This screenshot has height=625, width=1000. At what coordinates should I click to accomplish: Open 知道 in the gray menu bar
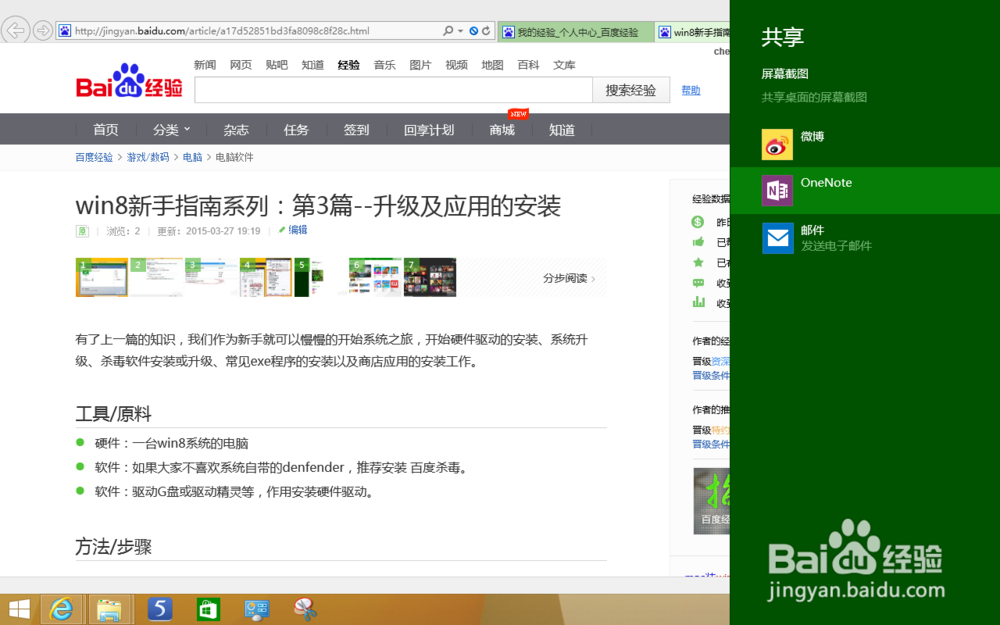[562, 129]
